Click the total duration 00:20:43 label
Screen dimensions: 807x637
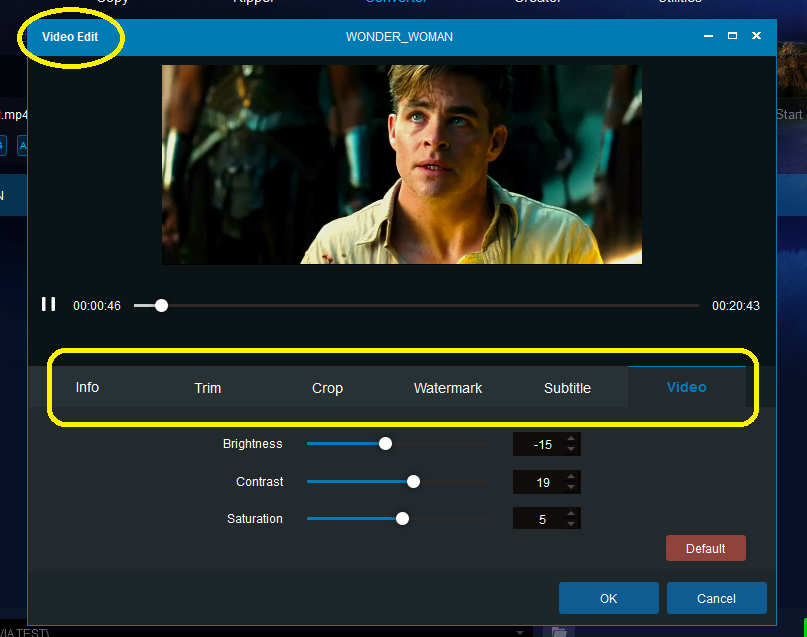pyautogui.click(x=735, y=306)
